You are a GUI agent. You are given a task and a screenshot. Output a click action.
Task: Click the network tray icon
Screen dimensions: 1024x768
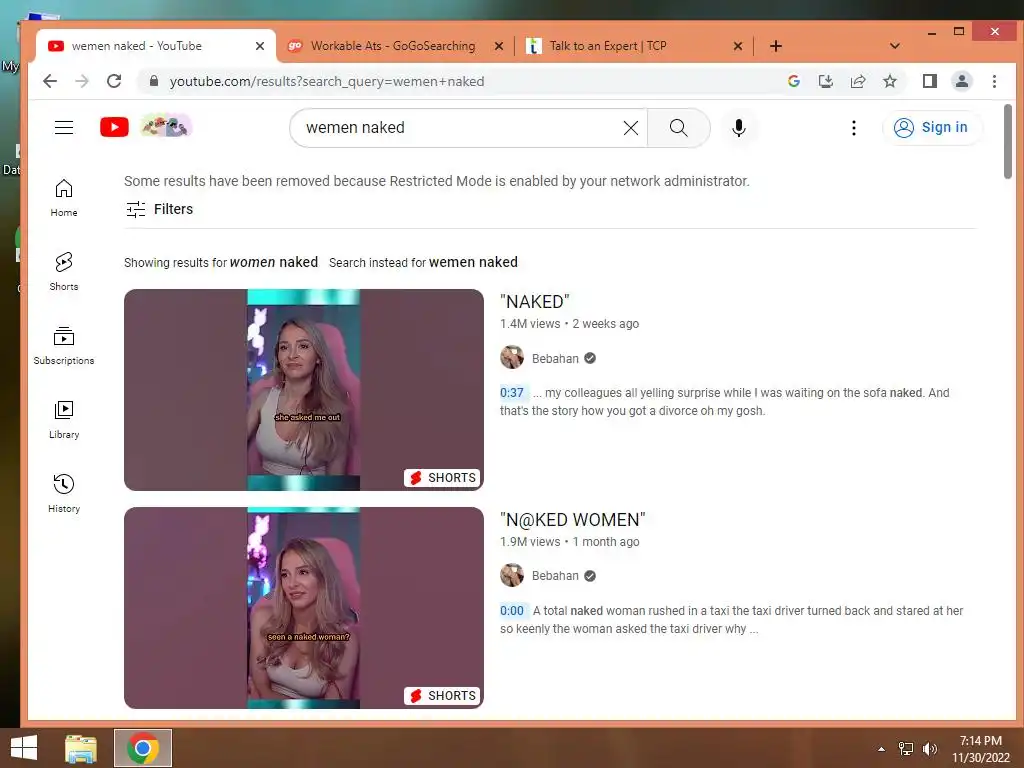click(x=906, y=749)
